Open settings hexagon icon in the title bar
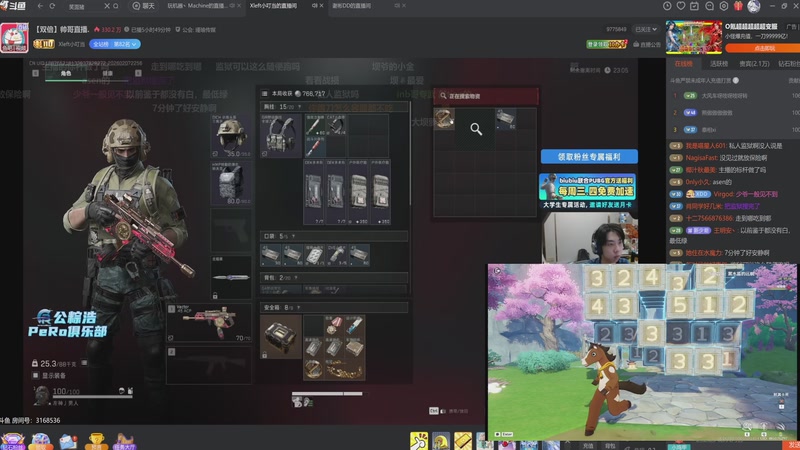The image size is (800, 450). click(x=723, y=6)
